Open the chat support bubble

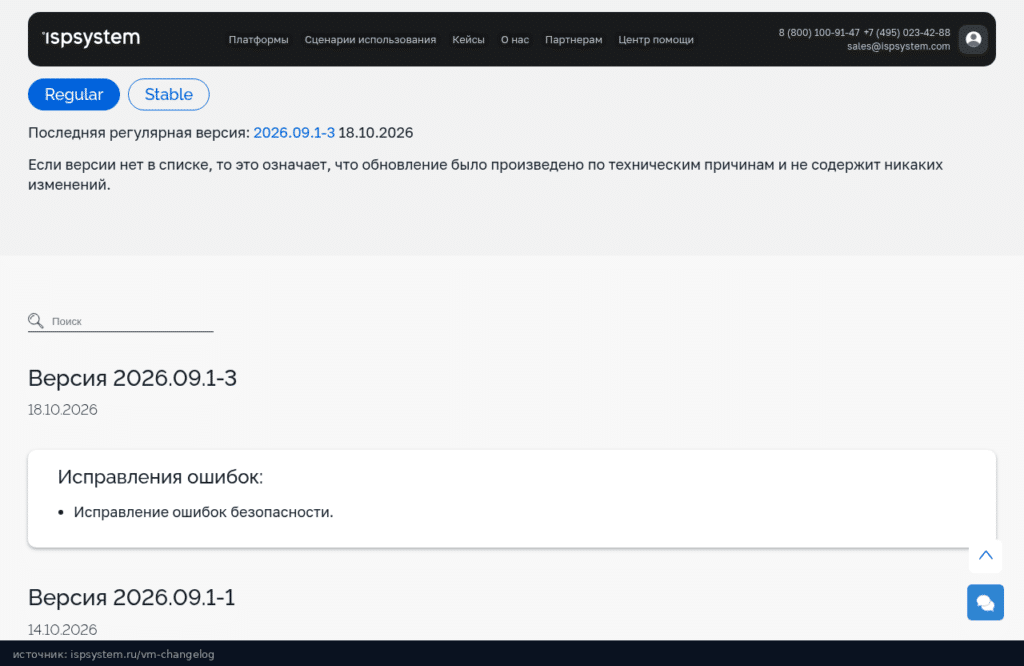click(x=985, y=602)
